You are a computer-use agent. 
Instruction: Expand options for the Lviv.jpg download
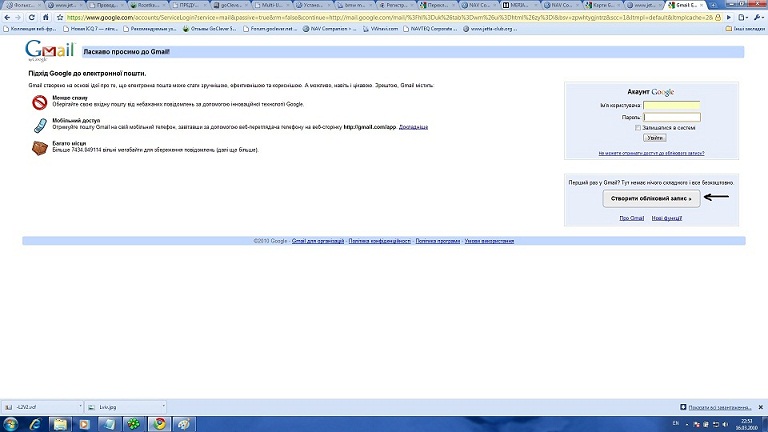(164, 407)
